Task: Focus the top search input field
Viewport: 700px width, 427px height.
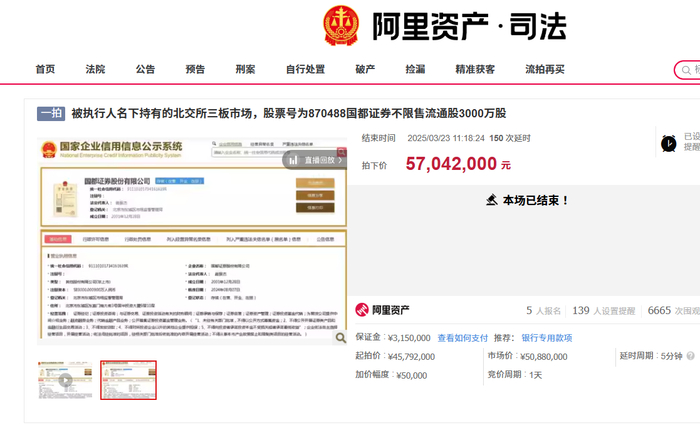Action: pos(688,70)
